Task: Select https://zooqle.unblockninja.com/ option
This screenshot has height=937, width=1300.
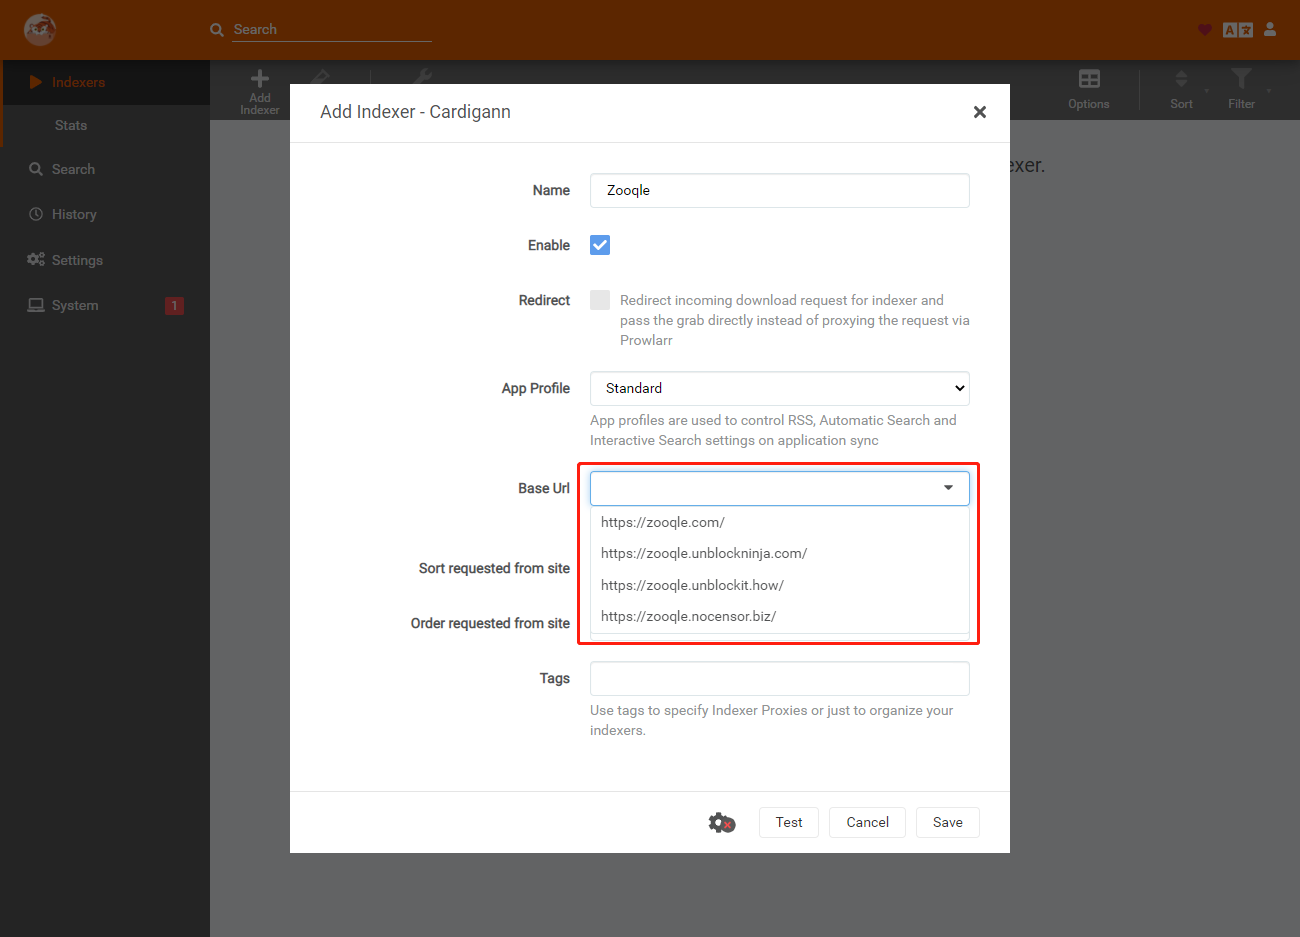Action: click(x=780, y=553)
